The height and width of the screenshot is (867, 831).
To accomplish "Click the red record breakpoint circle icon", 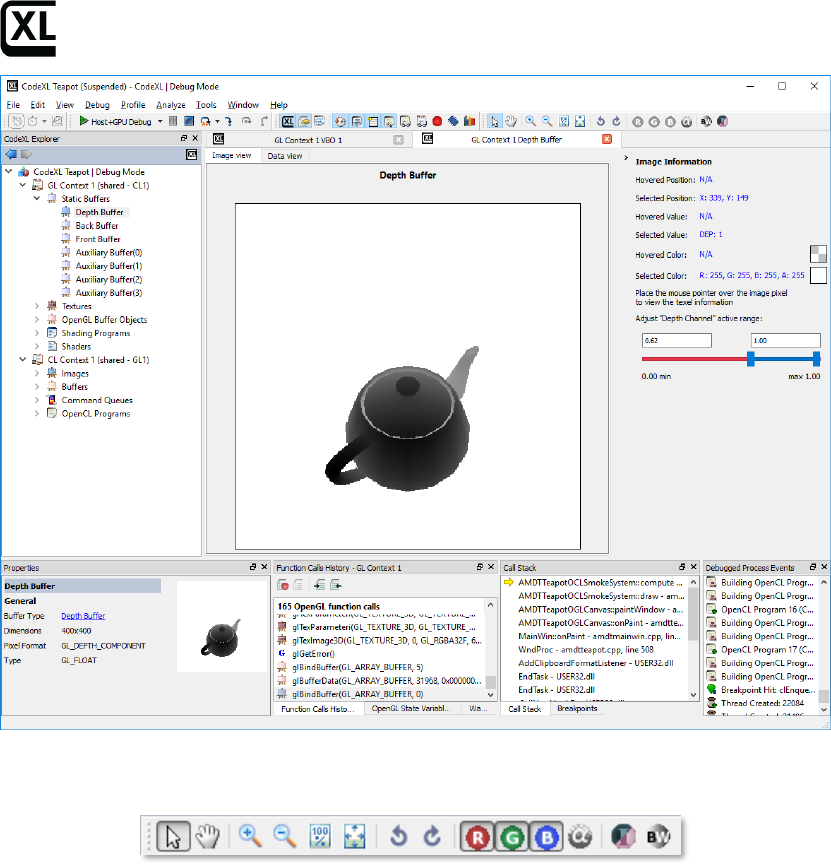I will 437,121.
